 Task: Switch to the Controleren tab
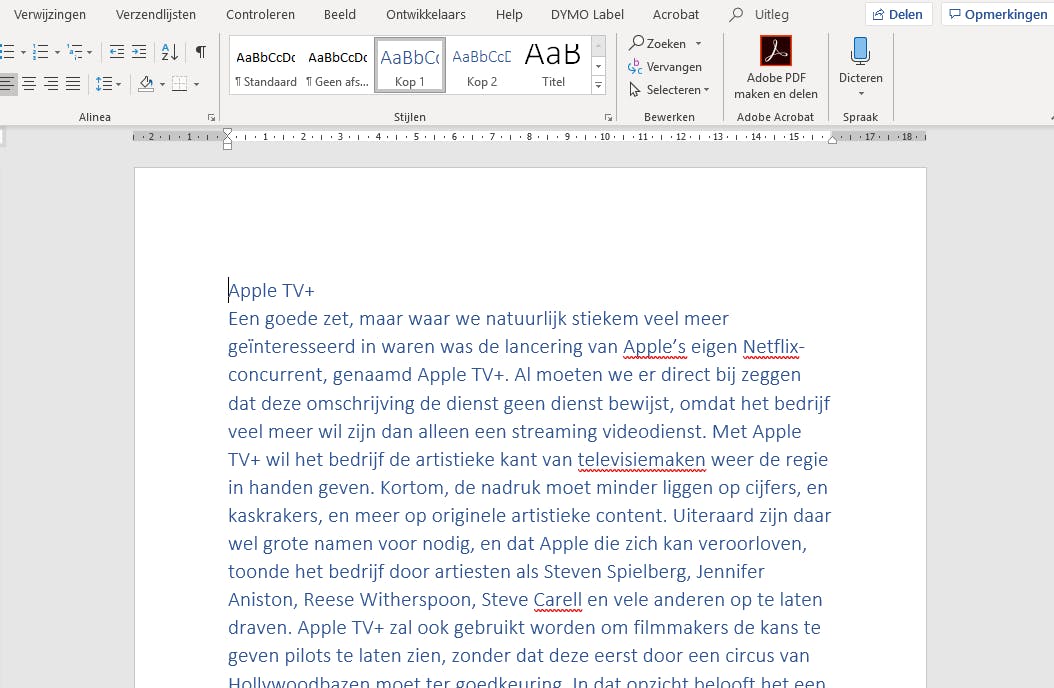260,14
